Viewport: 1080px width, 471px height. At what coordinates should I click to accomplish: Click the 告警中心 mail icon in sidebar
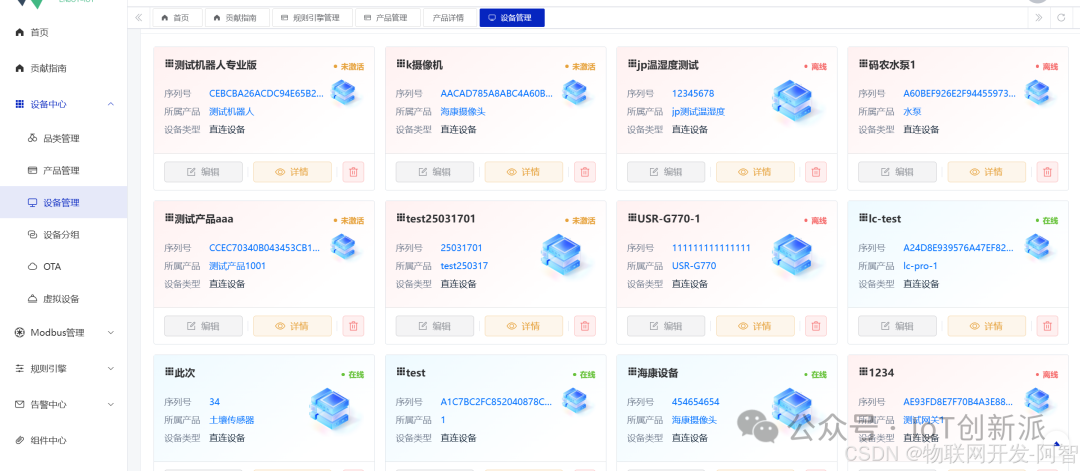pos(19,404)
